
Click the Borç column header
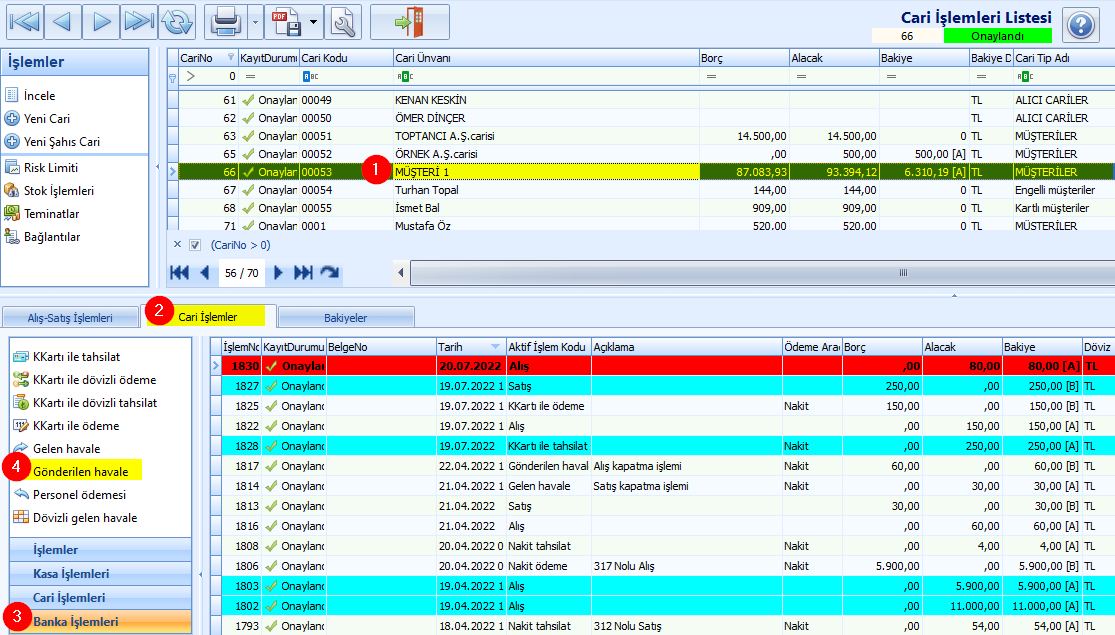744,58
